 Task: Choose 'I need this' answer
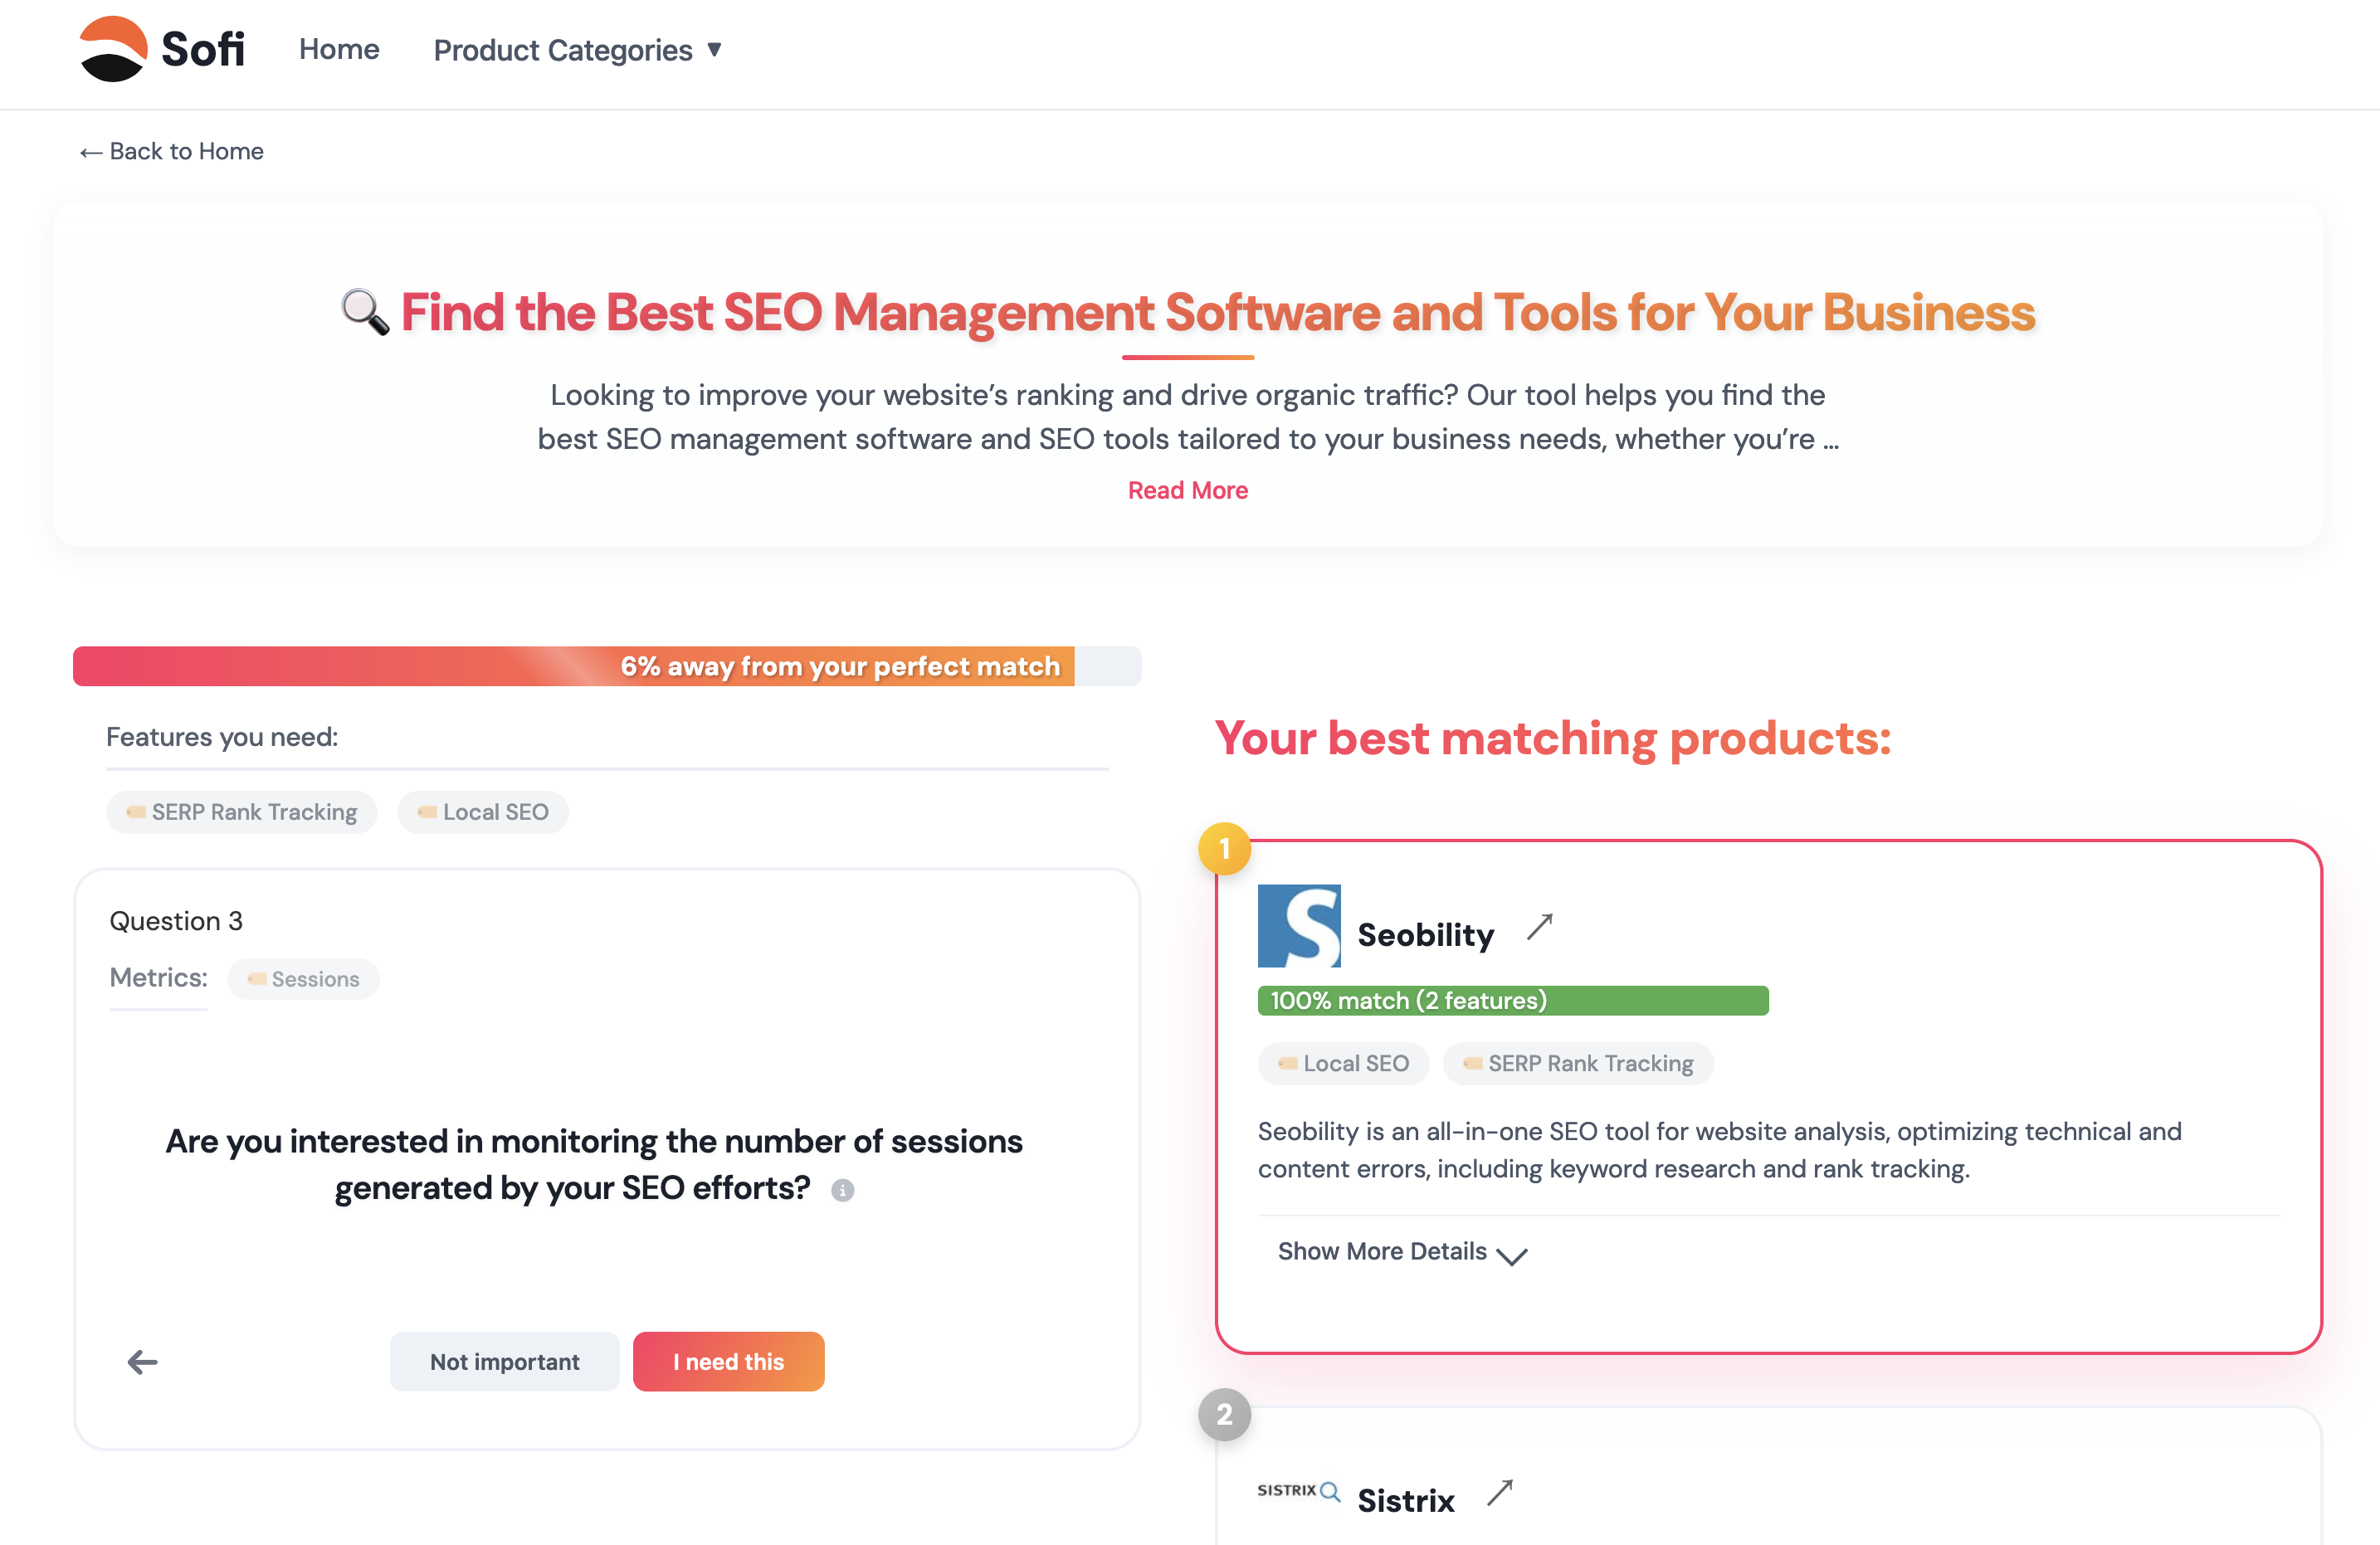tap(728, 1361)
